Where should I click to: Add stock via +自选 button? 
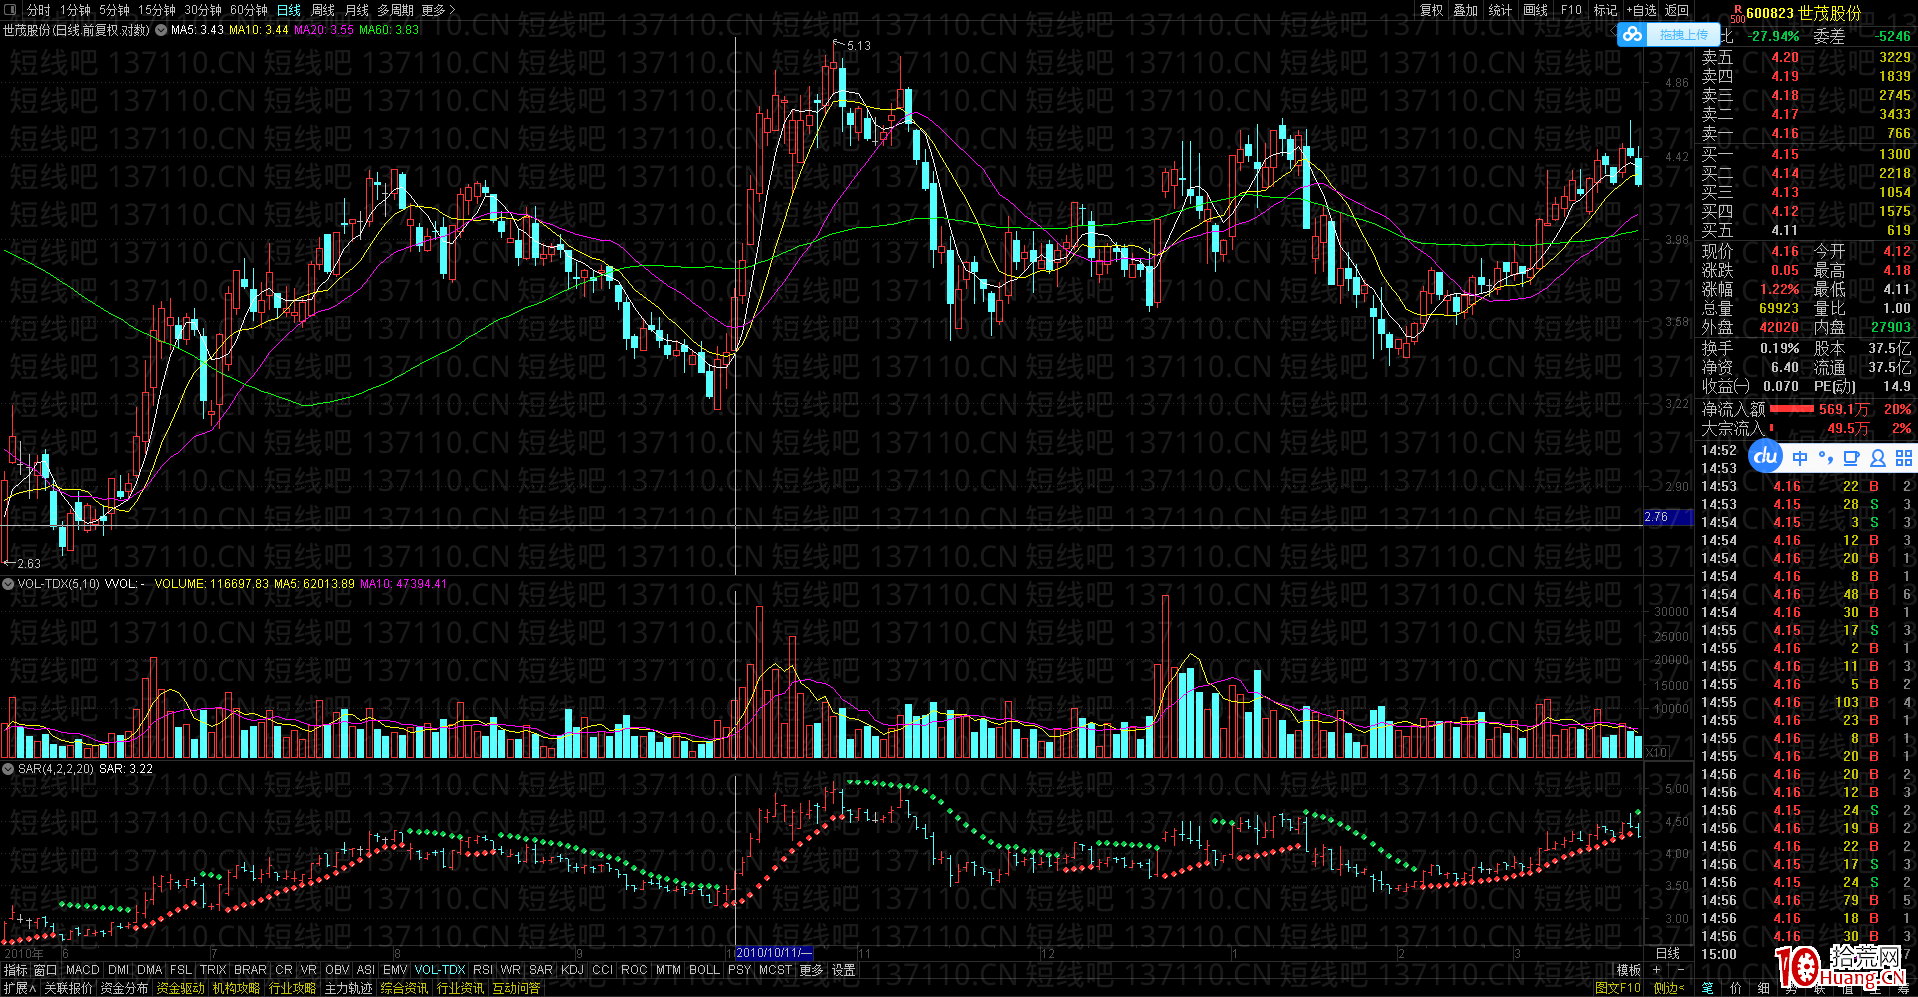point(1641,10)
